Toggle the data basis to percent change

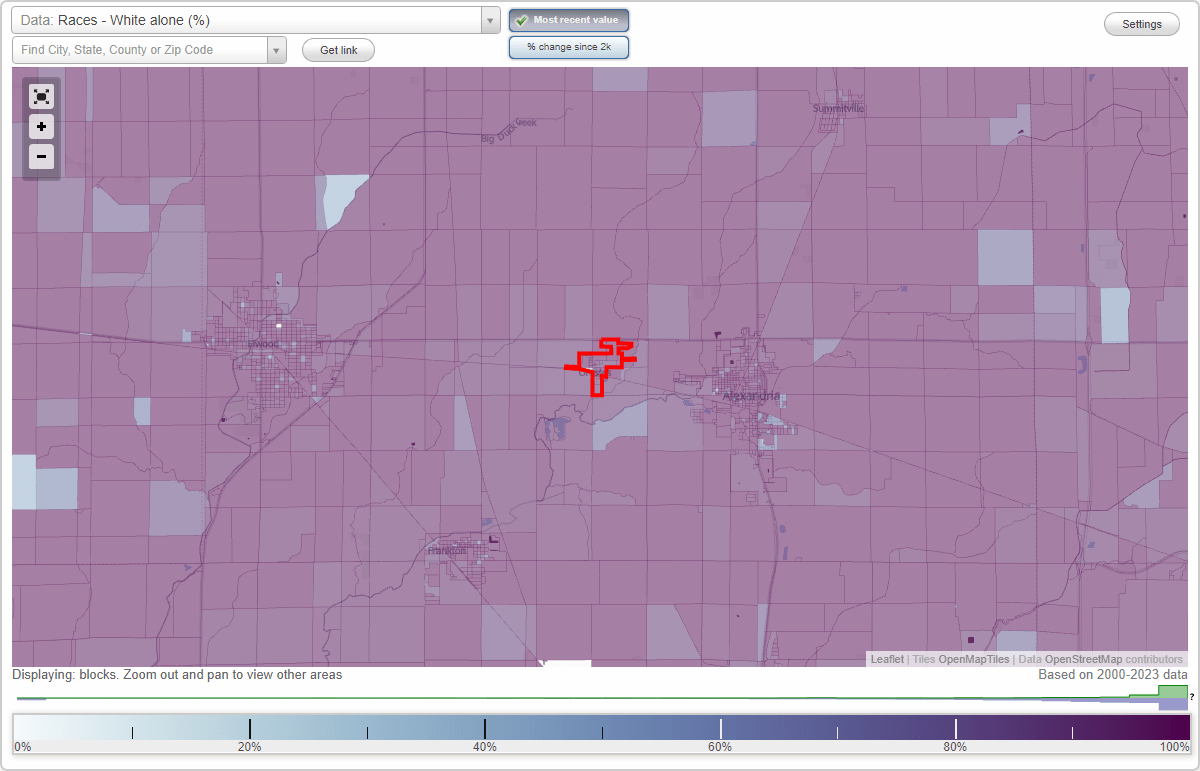568,46
